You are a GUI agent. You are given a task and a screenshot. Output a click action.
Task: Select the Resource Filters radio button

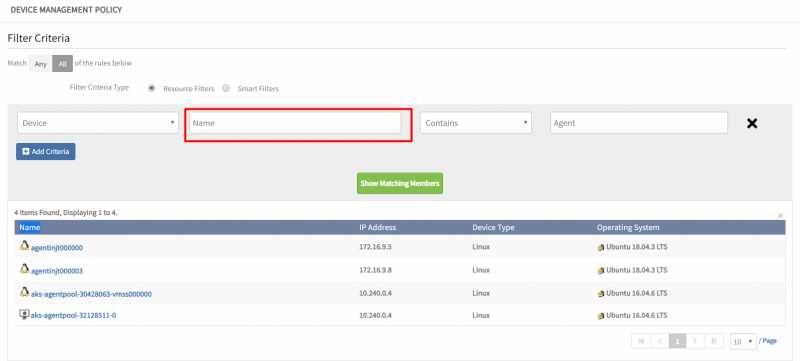(151, 88)
